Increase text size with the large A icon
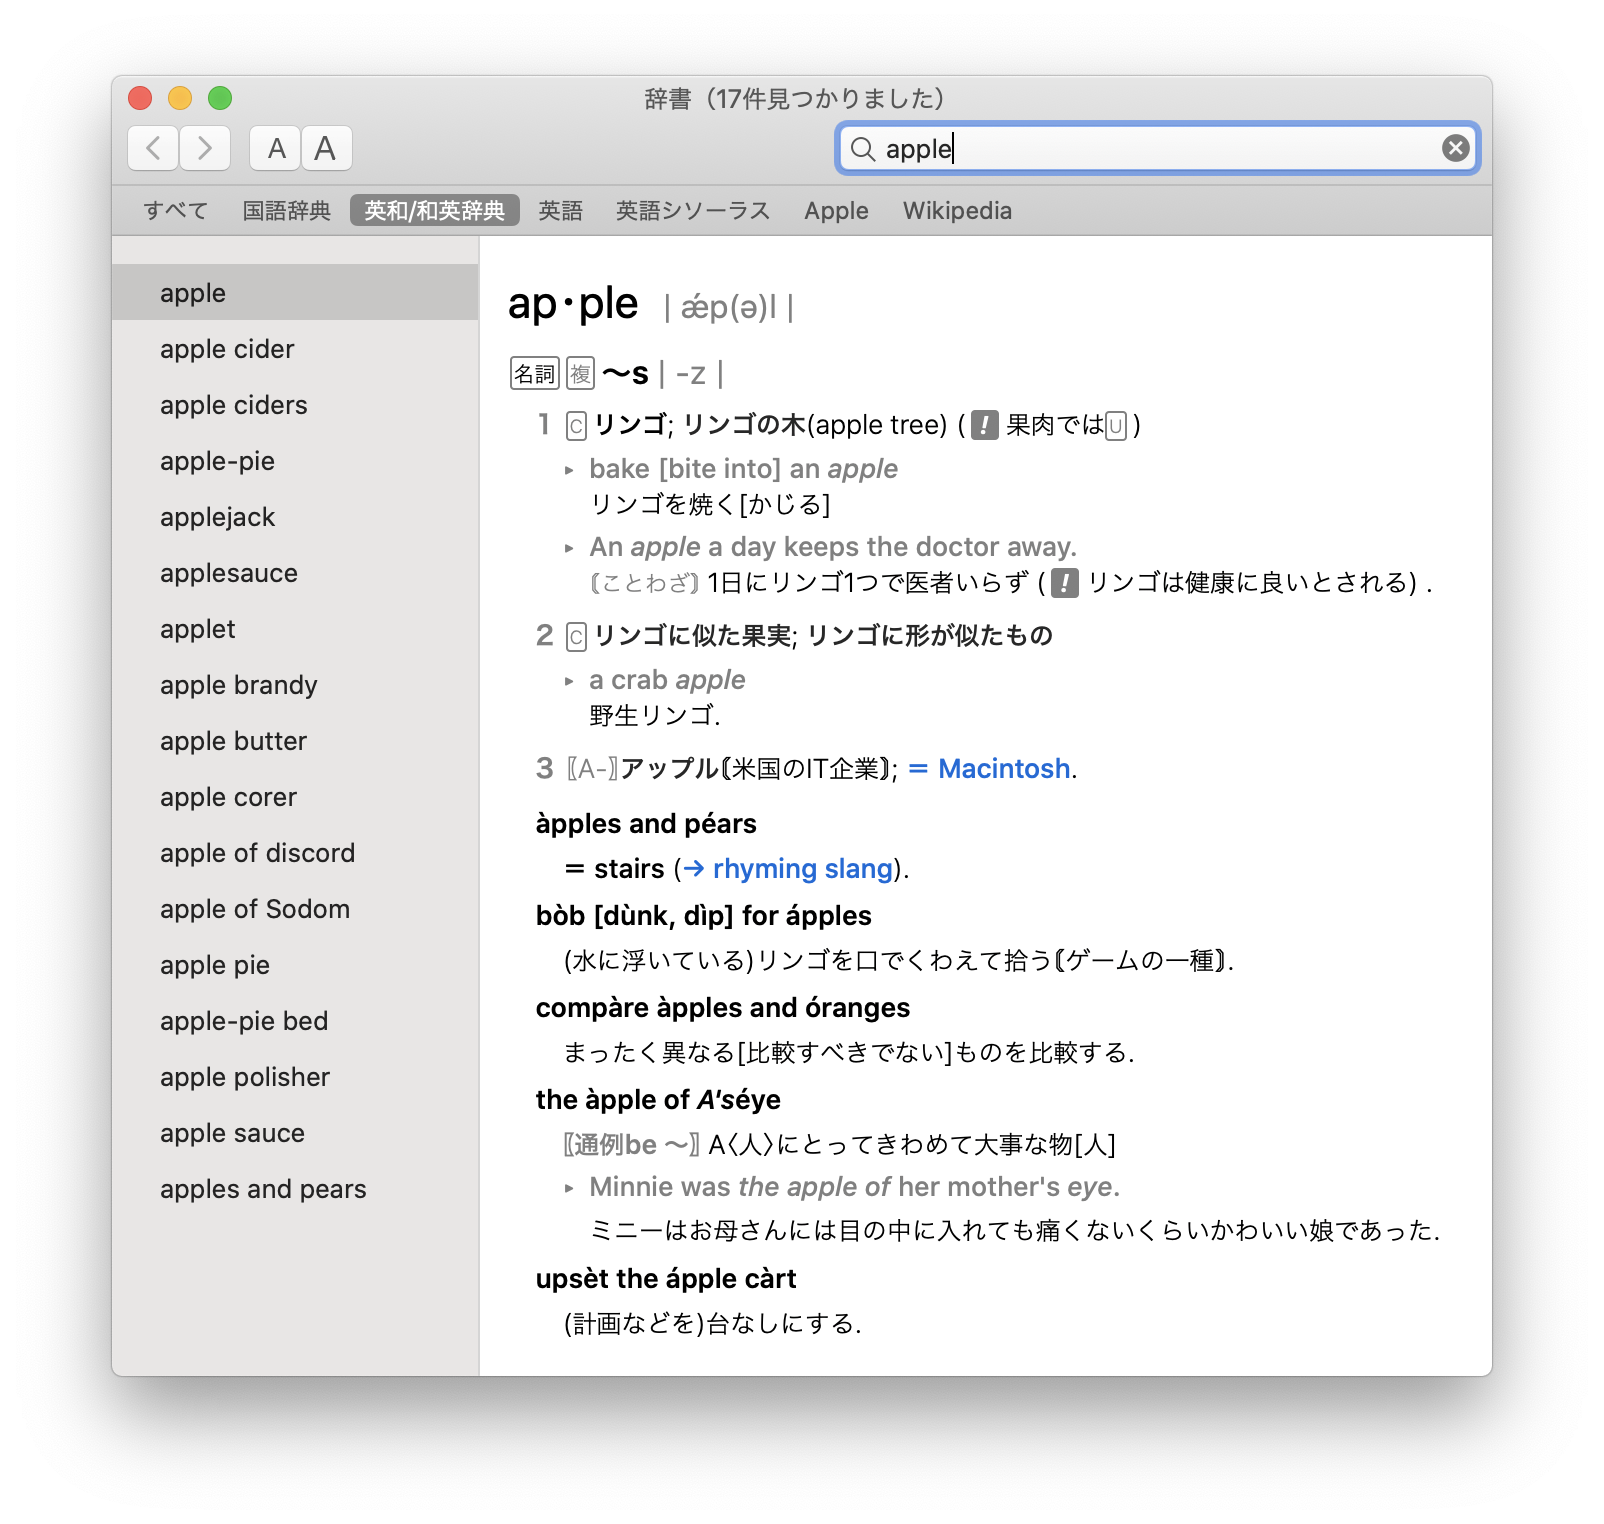This screenshot has height=1524, width=1604. (325, 148)
